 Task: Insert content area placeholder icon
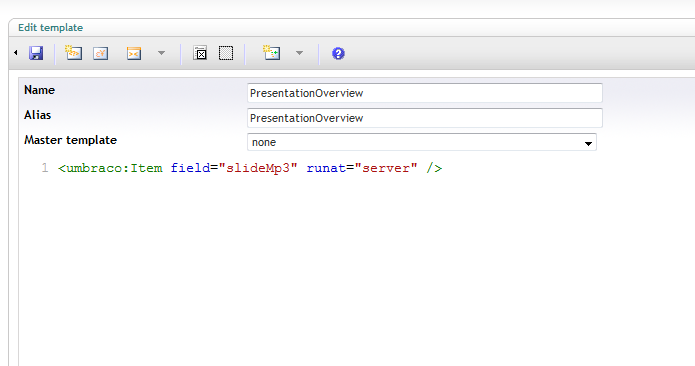point(200,53)
